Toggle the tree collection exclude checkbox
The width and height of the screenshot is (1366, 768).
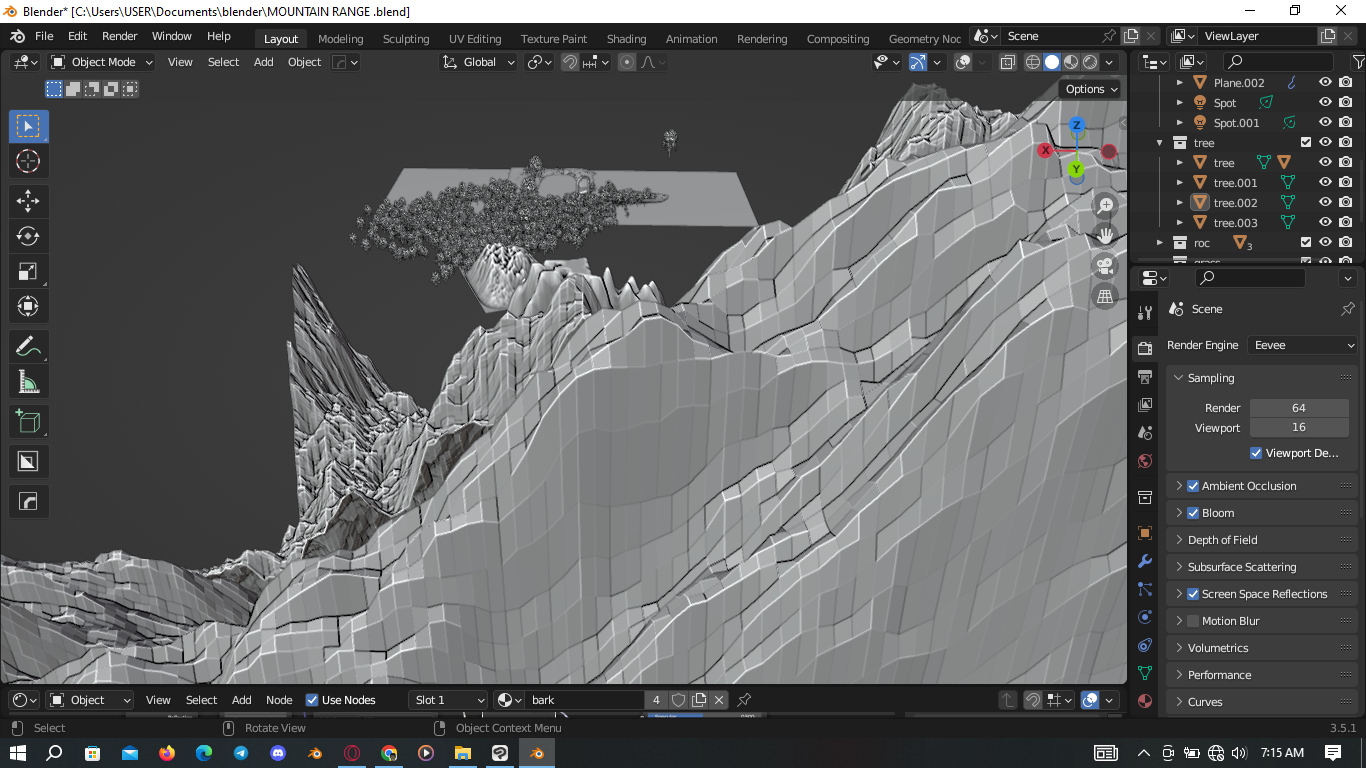tap(1306, 143)
